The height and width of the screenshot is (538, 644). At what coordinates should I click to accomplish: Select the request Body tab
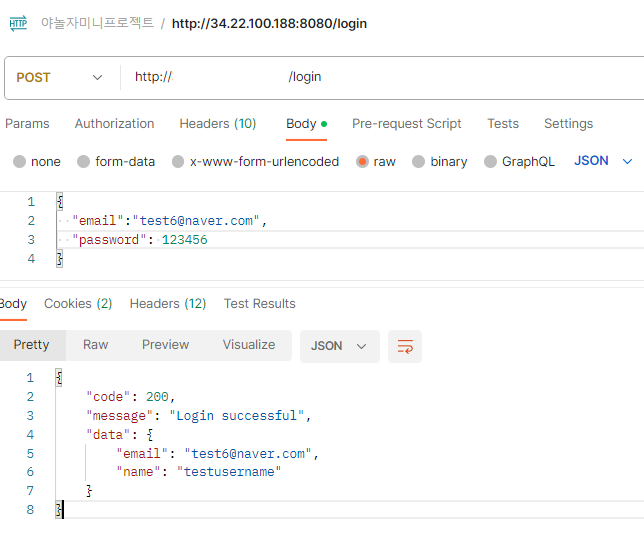point(306,124)
